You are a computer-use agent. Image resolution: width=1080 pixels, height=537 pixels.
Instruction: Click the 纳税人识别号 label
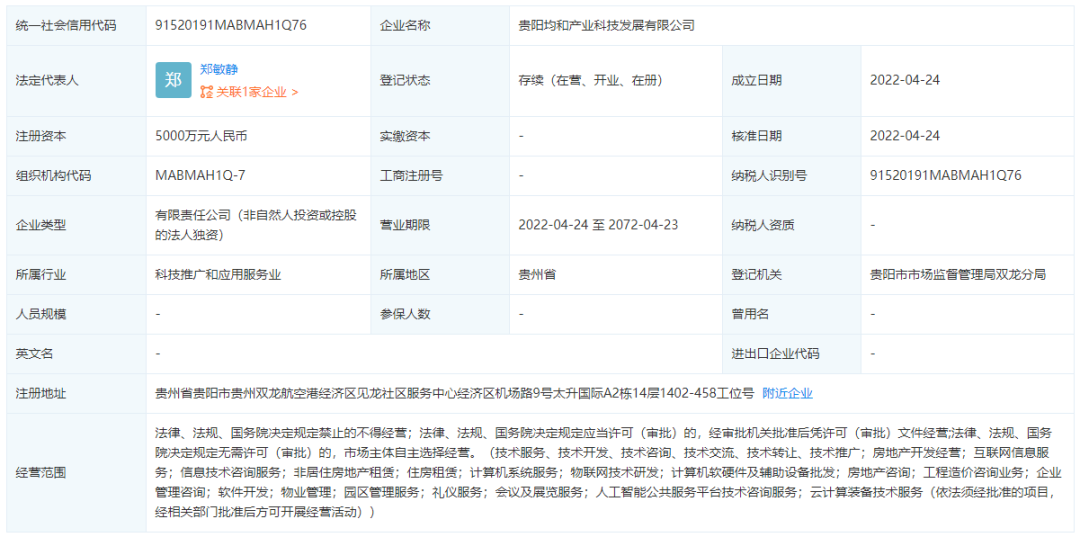[x=769, y=176]
